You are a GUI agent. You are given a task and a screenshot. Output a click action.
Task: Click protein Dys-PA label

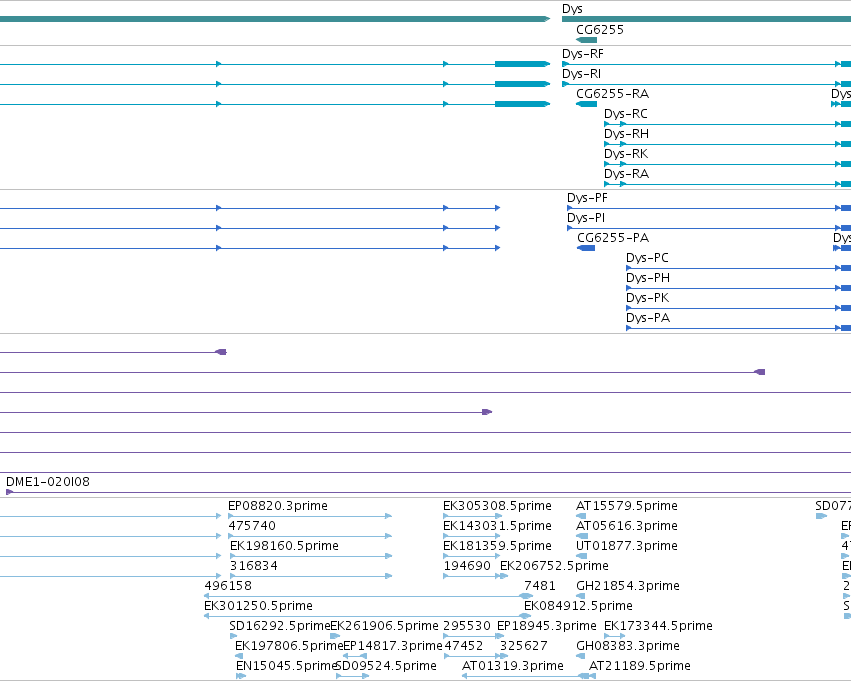pos(648,319)
